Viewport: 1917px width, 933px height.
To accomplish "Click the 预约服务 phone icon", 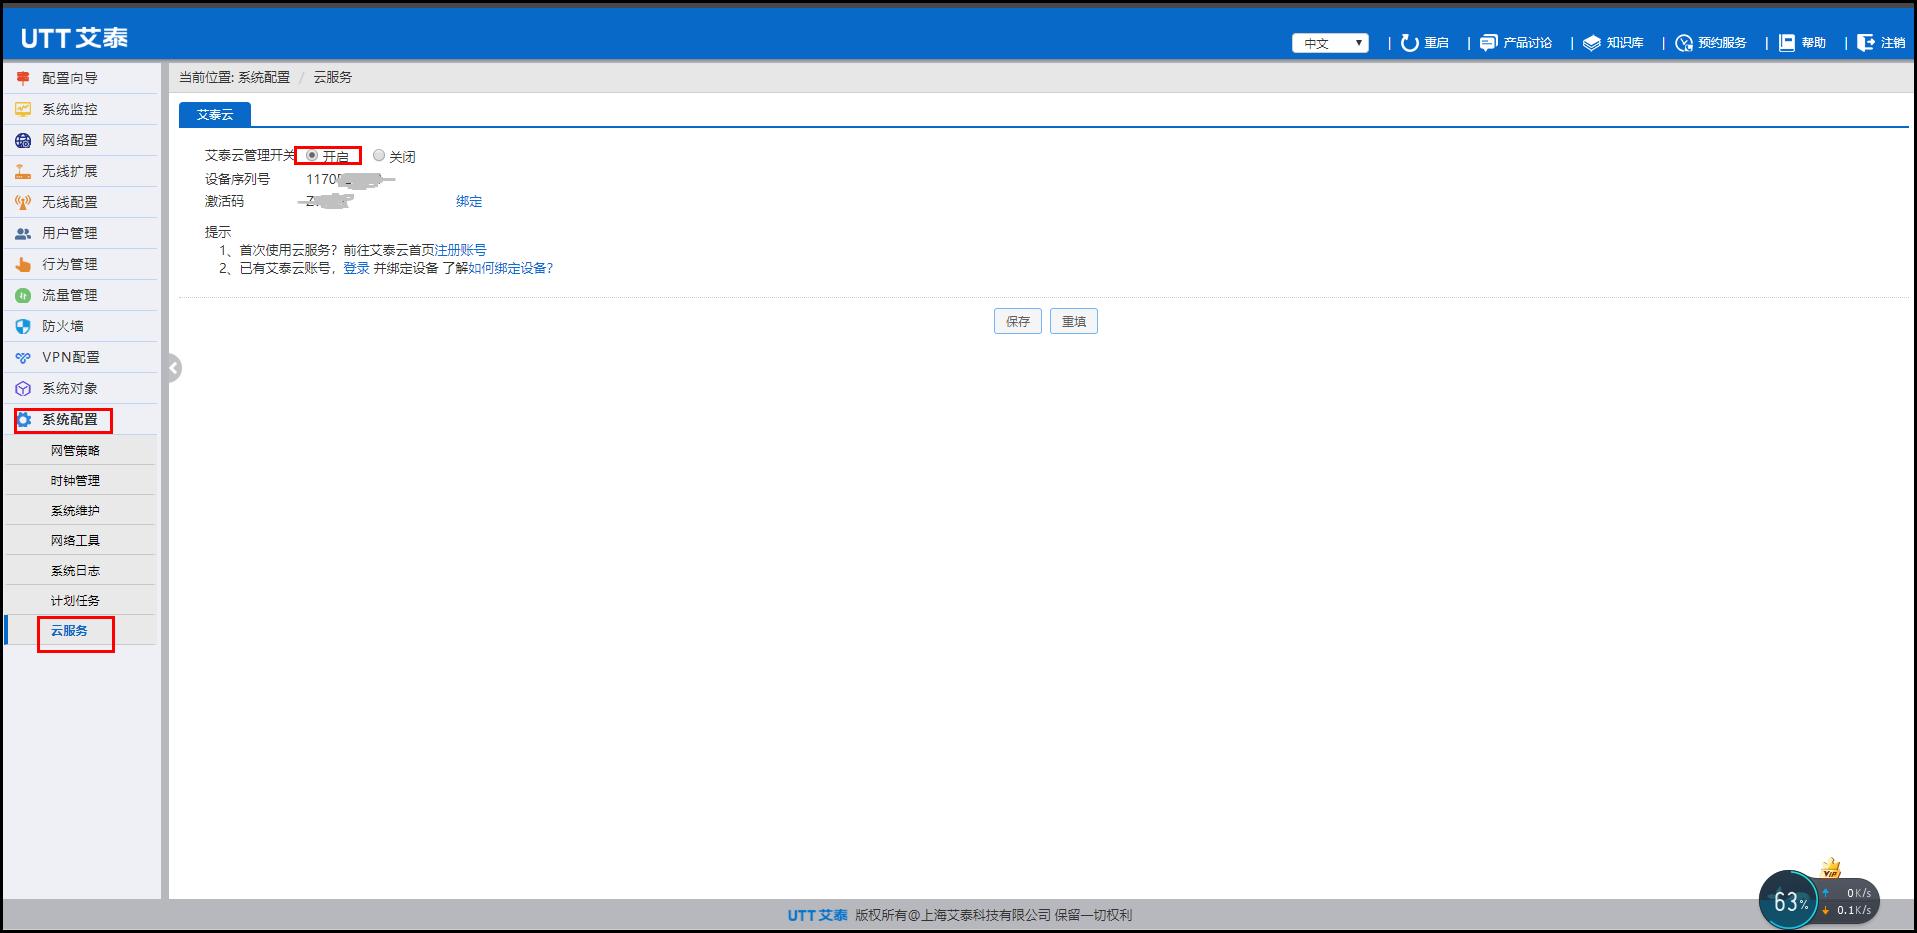I will pyautogui.click(x=1684, y=42).
